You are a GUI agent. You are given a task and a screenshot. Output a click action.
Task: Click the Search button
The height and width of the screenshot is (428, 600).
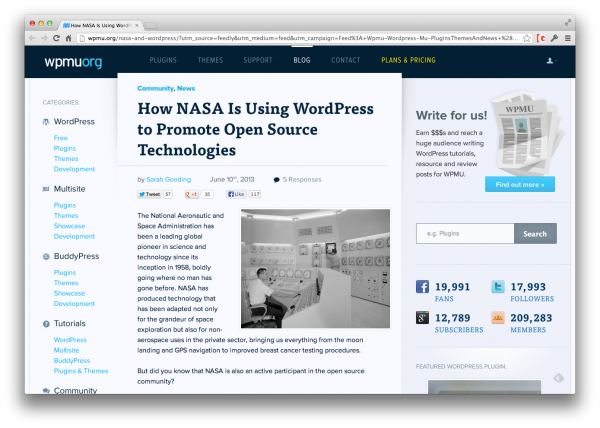point(535,233)
